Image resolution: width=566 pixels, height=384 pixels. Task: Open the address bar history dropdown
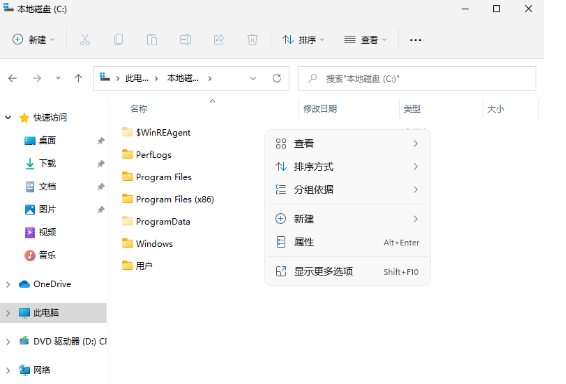coord(253,78)
